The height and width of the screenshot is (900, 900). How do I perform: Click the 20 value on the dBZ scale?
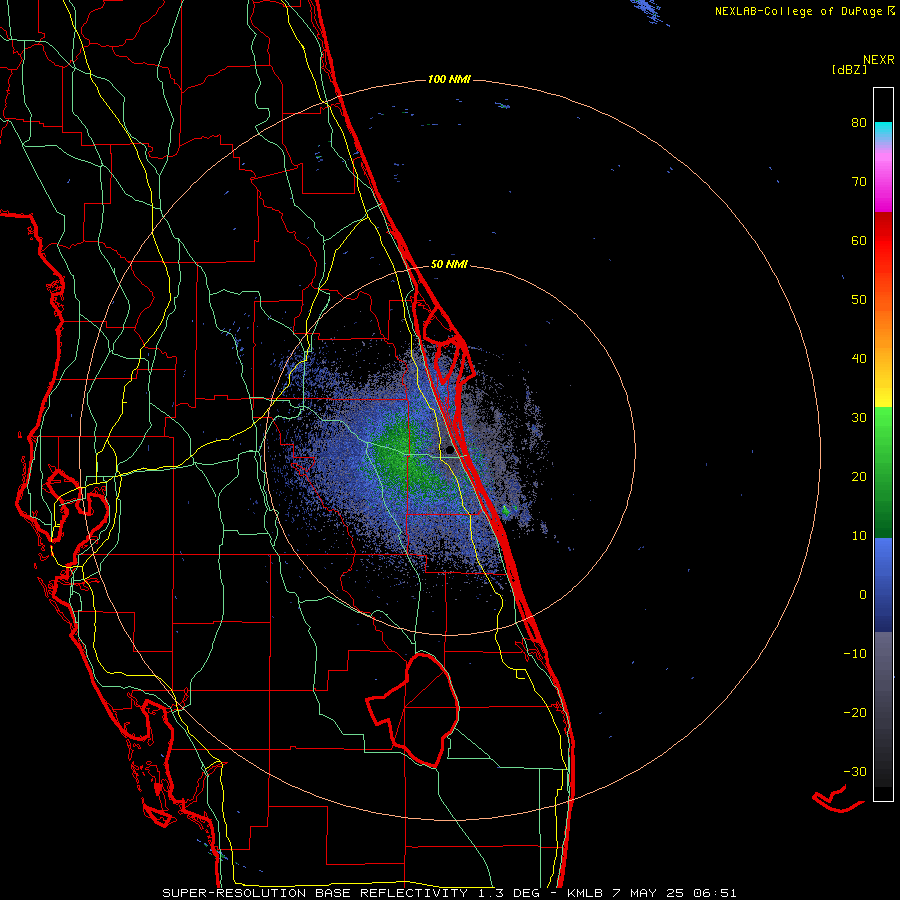tap(859, 477)
